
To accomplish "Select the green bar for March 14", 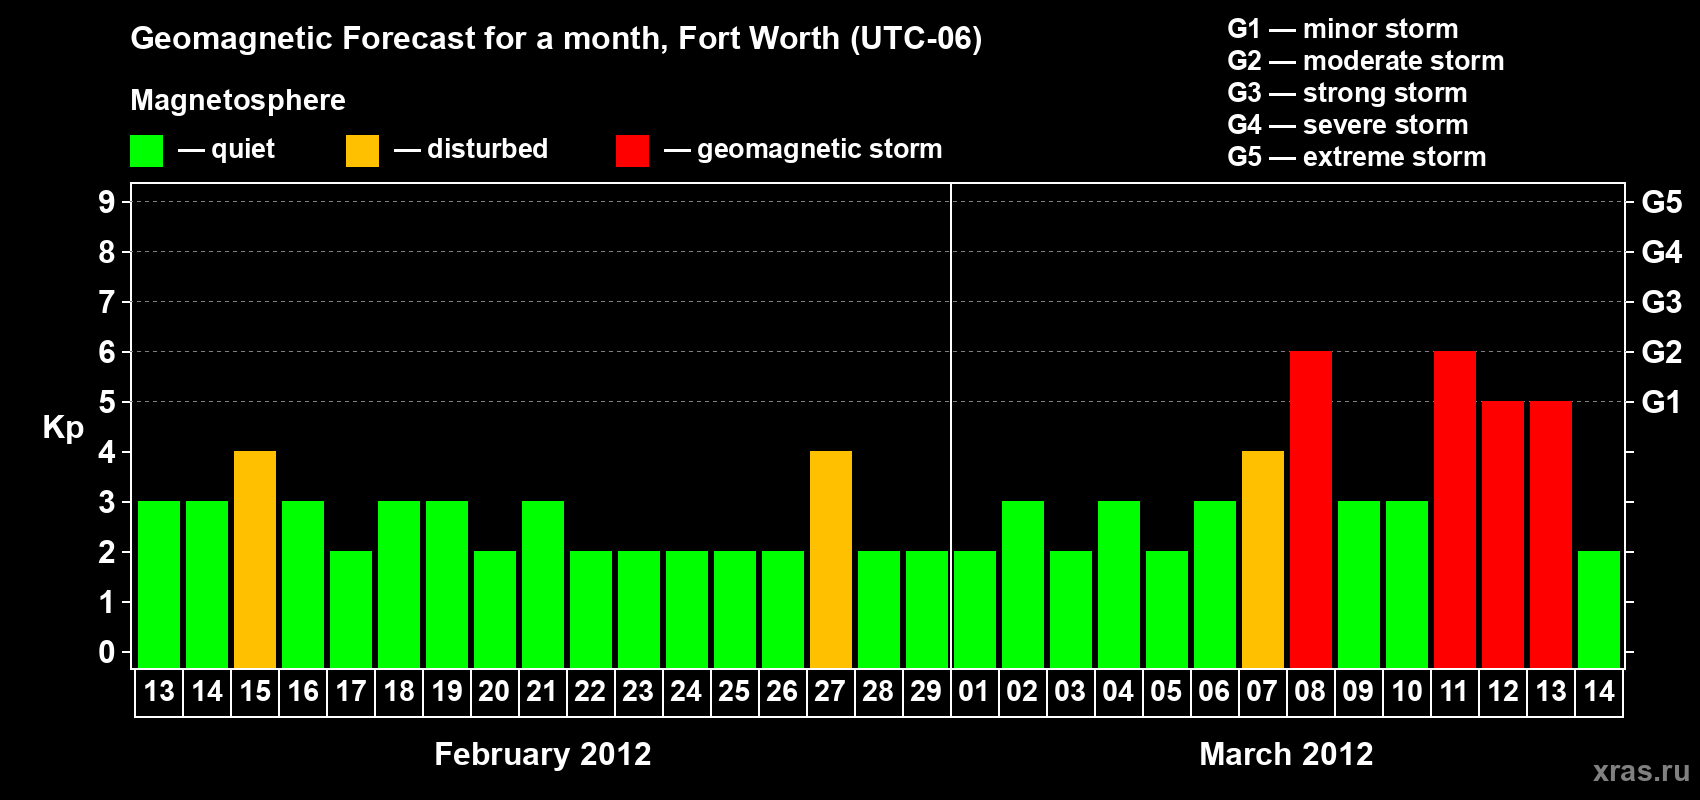I will click(1599, 609).
